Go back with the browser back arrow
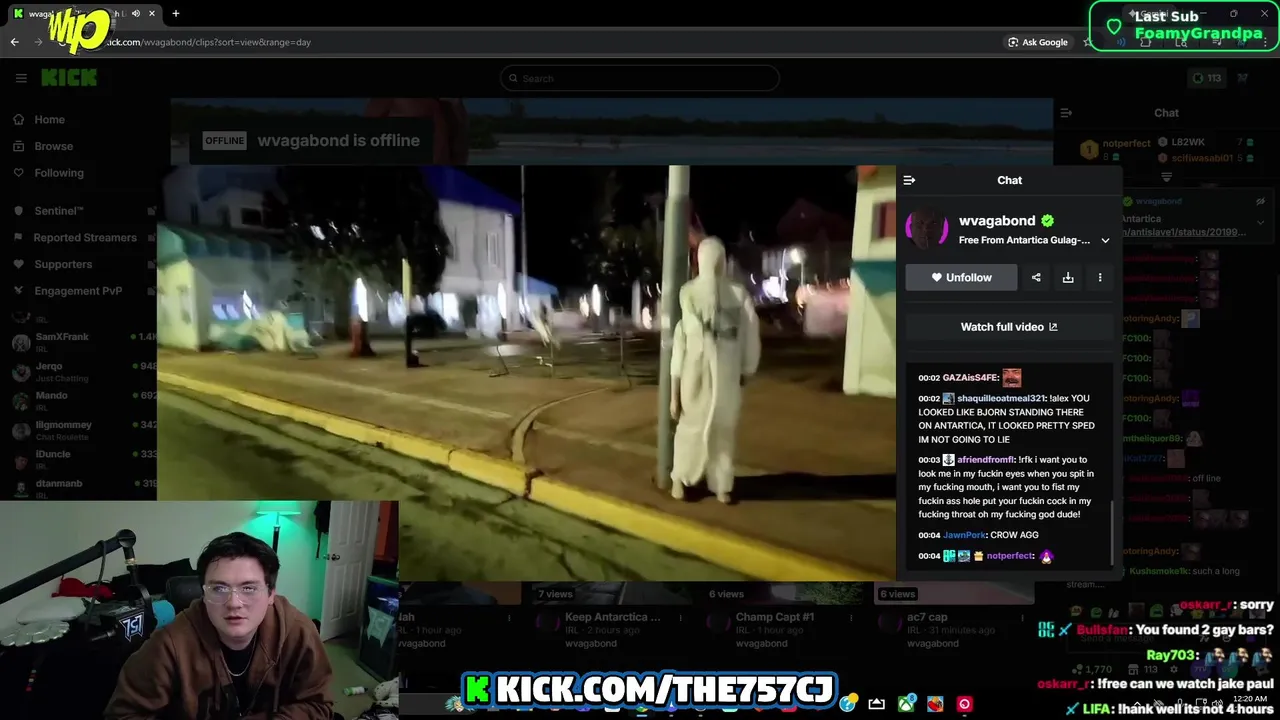Image resolution: width=1280 pixels, height=720 pixels. [14, 42]
